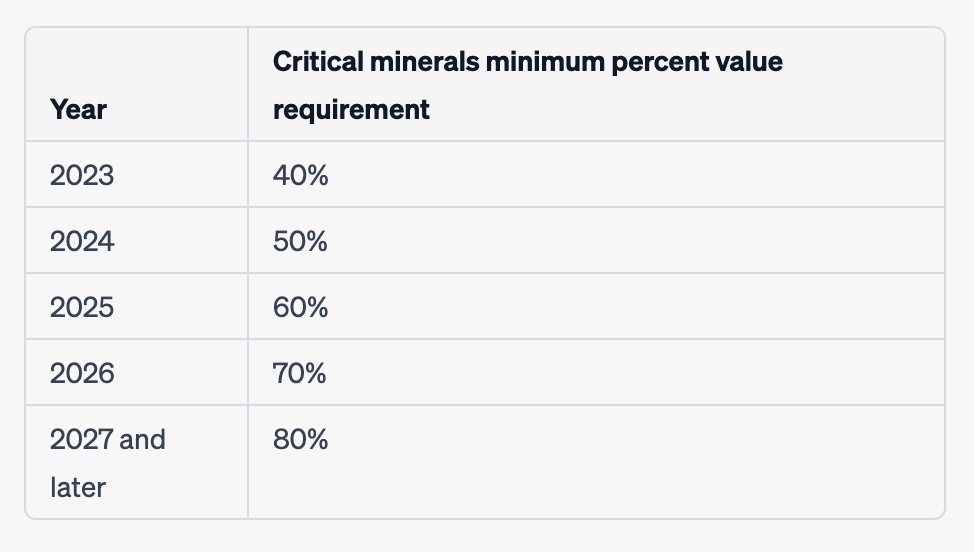Click the word minerals in header
Image resolution: width=974 pixels, height=552 pixels.
pos(419,62)
